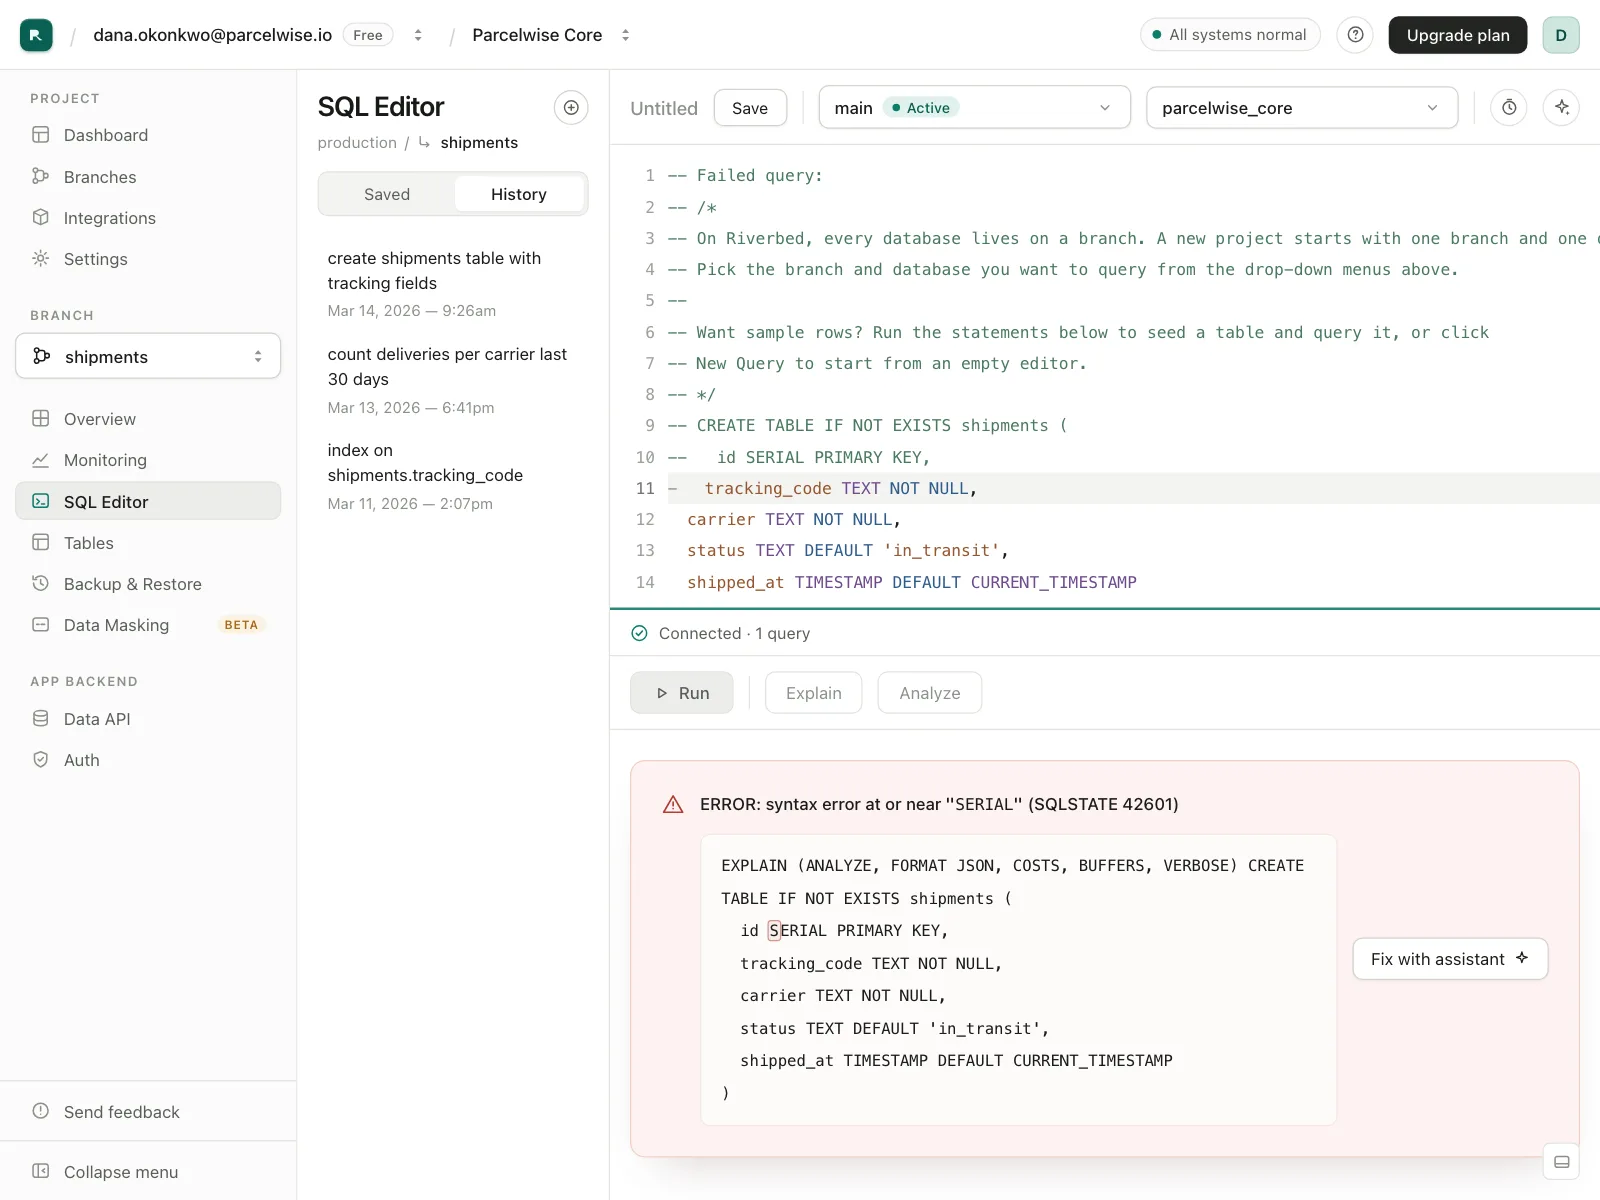The image size is (1600, 1200).
Task: Open the Tables page
Action: pos(148,543)
